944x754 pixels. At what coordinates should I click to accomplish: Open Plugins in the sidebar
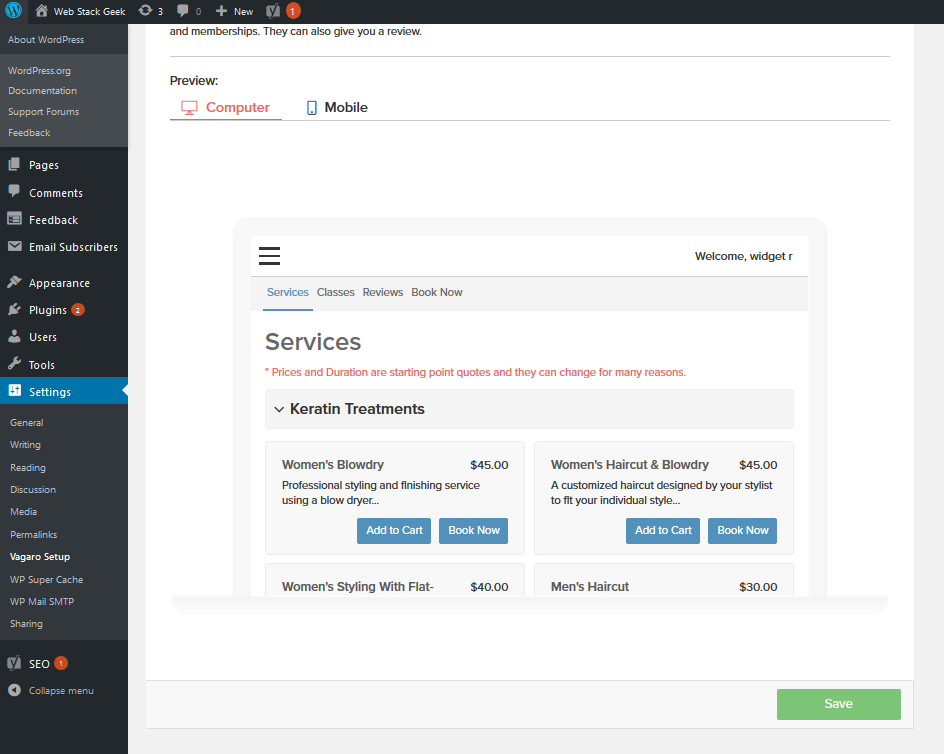[x=48, y=310]
